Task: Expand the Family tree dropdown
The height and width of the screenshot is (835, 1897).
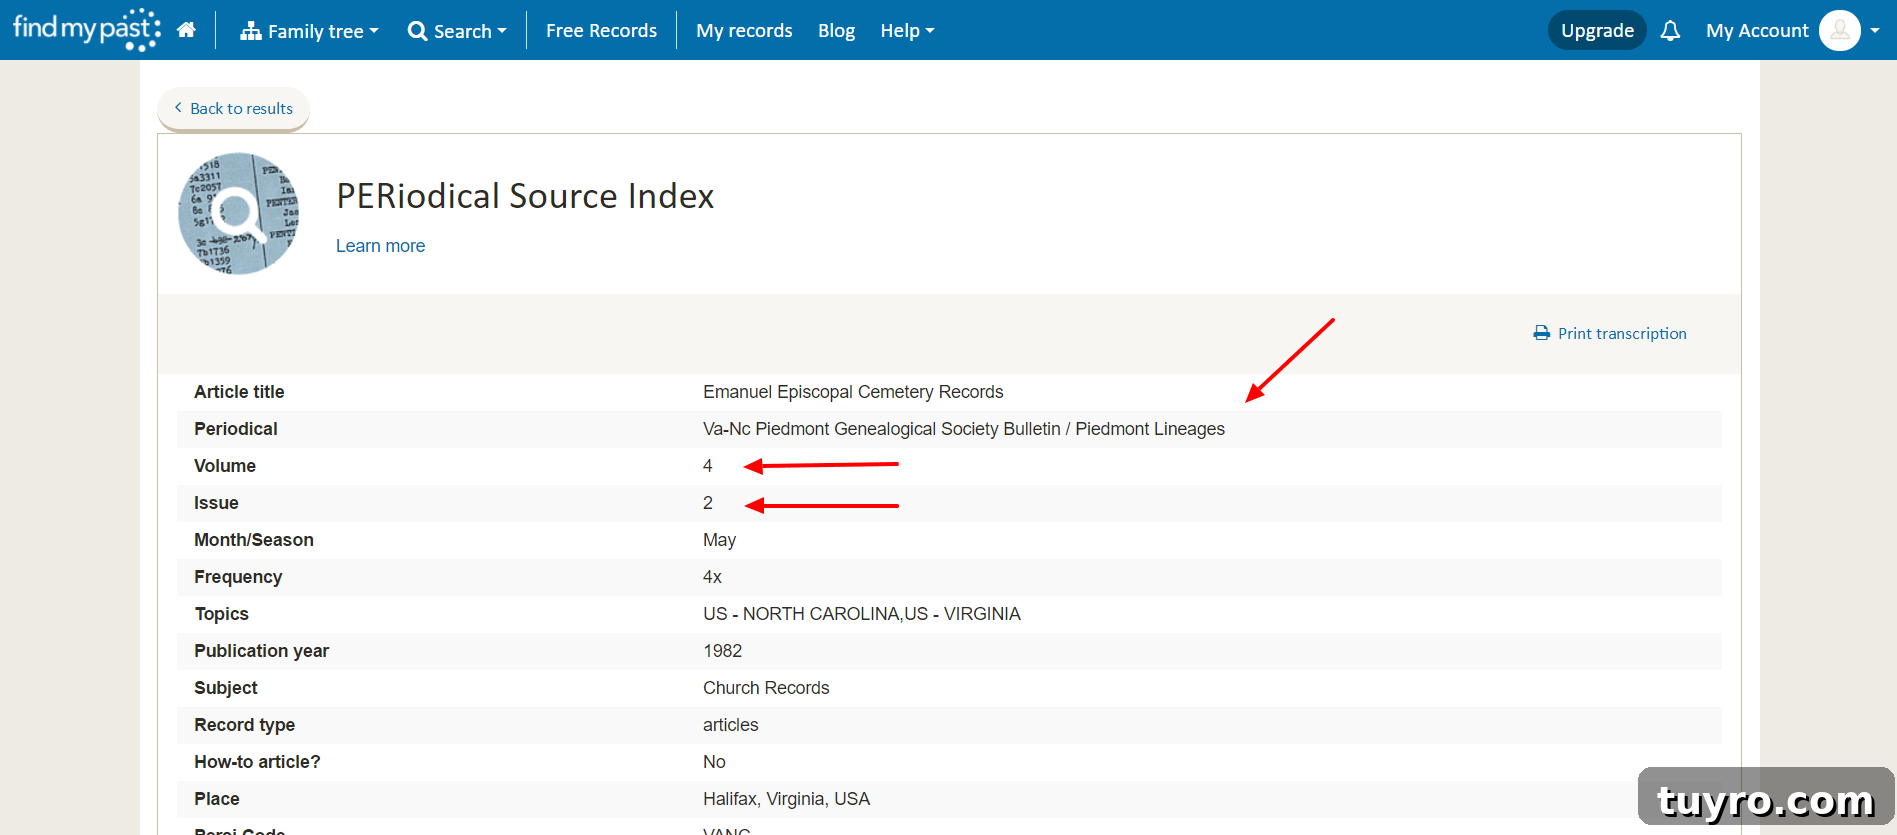Action: point(309,31)
